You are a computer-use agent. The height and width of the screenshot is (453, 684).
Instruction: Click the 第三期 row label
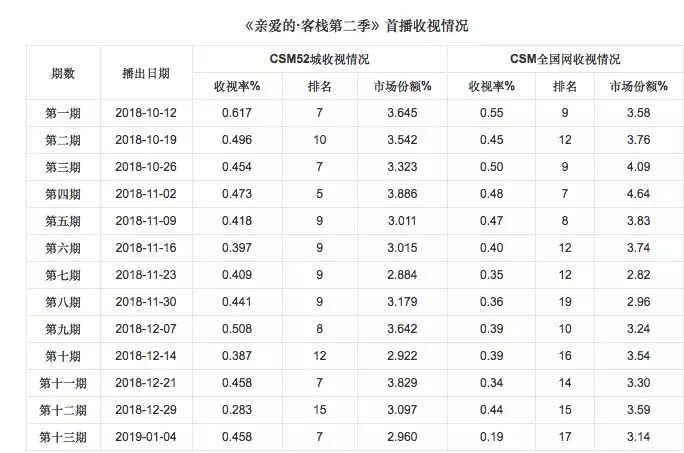tap(63, 167)
